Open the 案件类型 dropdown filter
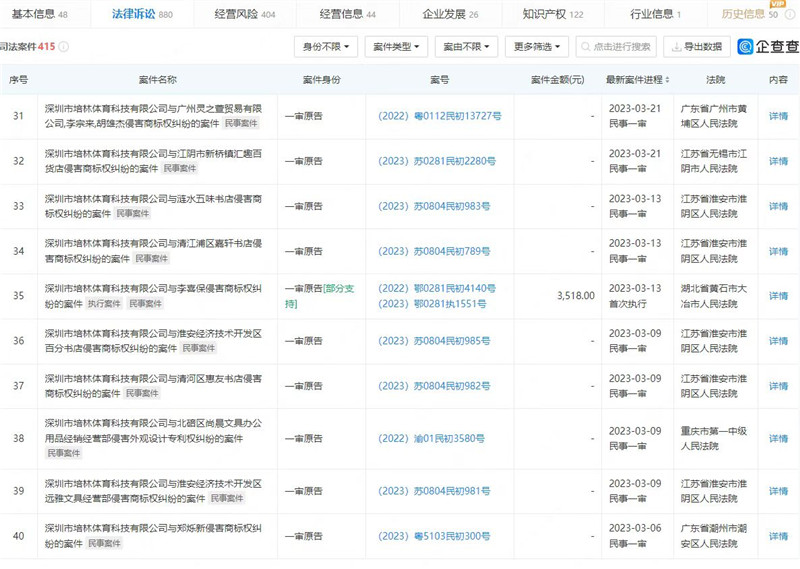 [x=396, y=47]
